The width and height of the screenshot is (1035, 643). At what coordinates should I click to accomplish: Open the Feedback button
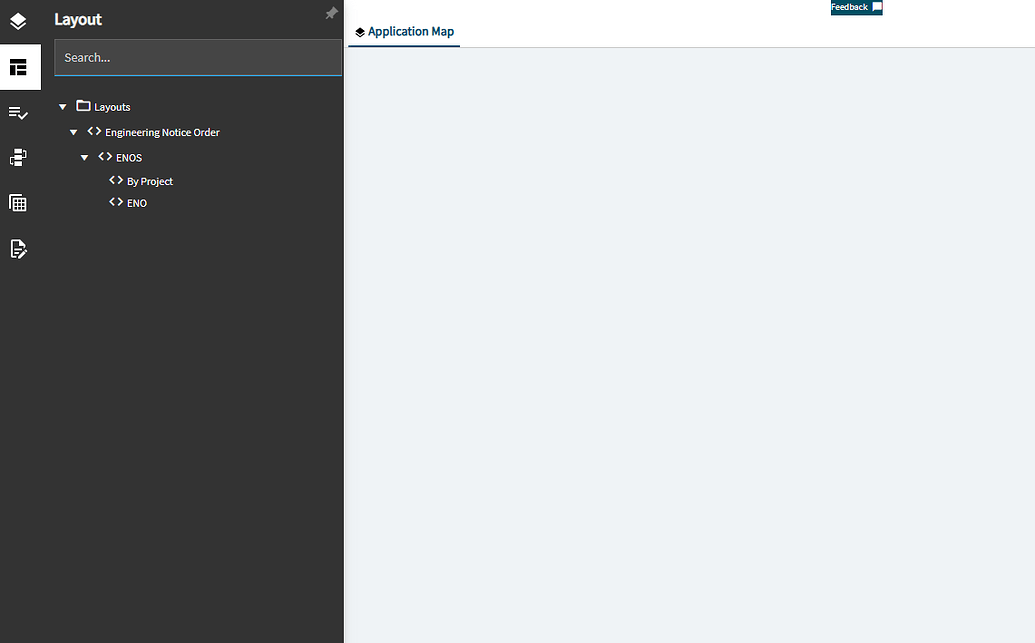[856, 7]
